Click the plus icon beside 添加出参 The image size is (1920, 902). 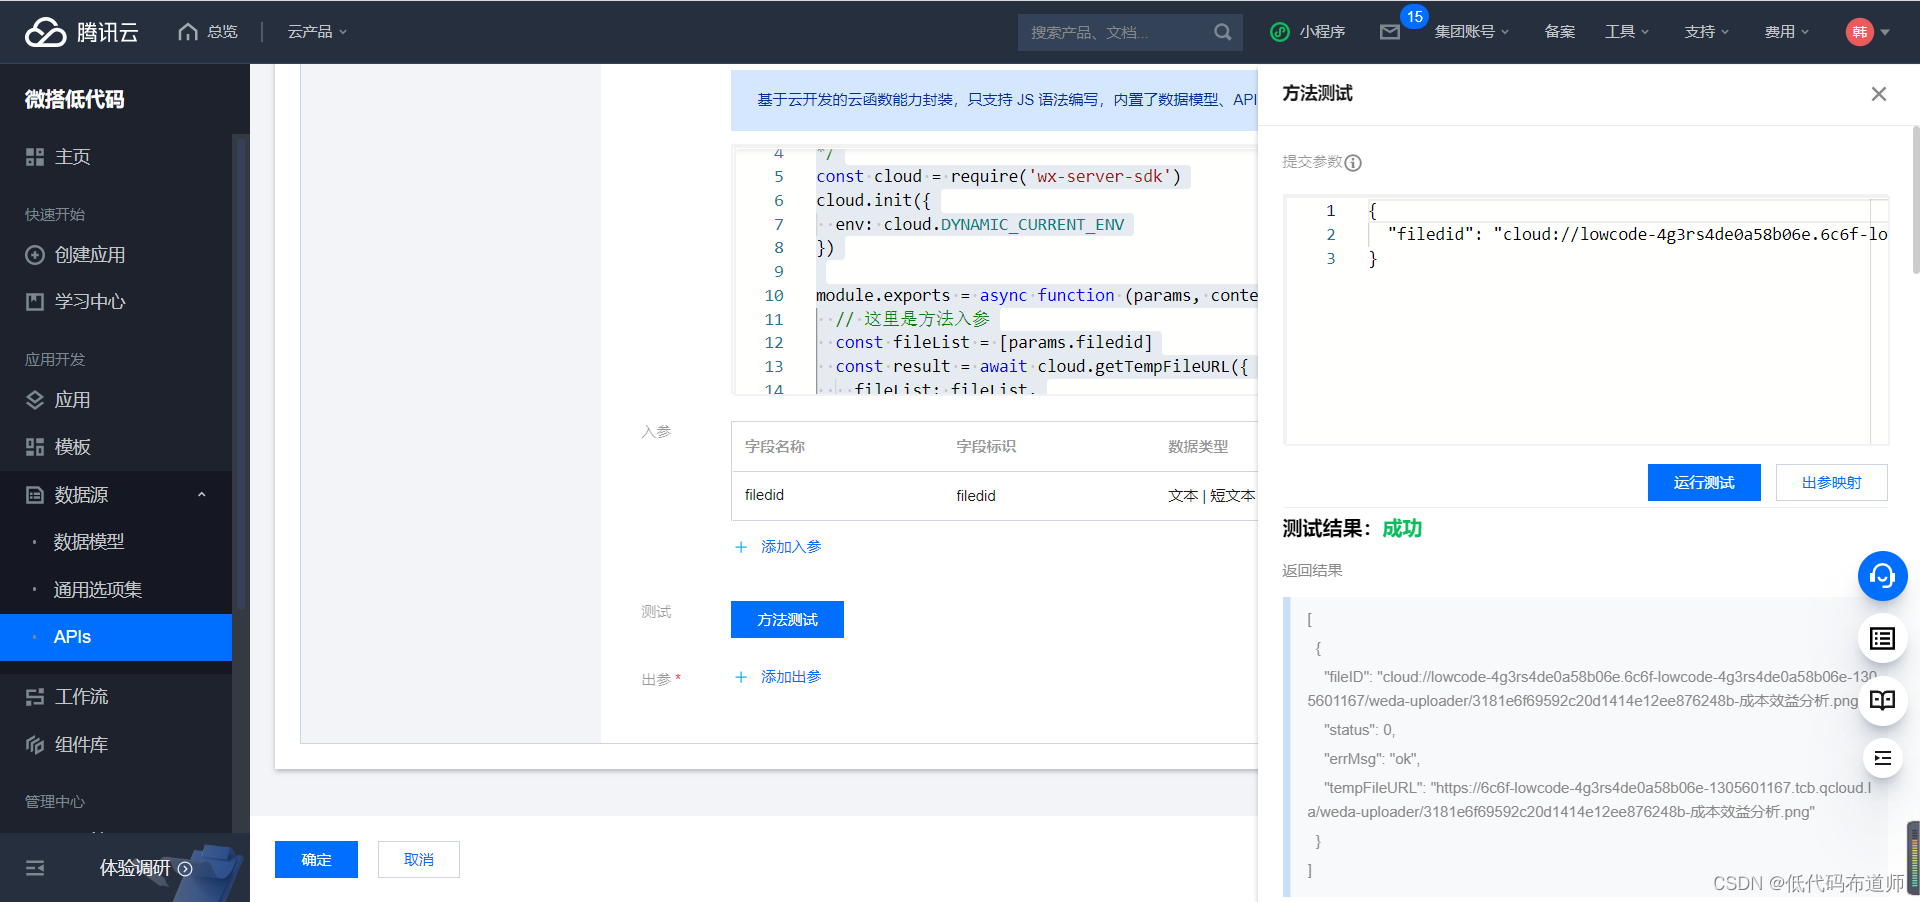pos(741,677)
